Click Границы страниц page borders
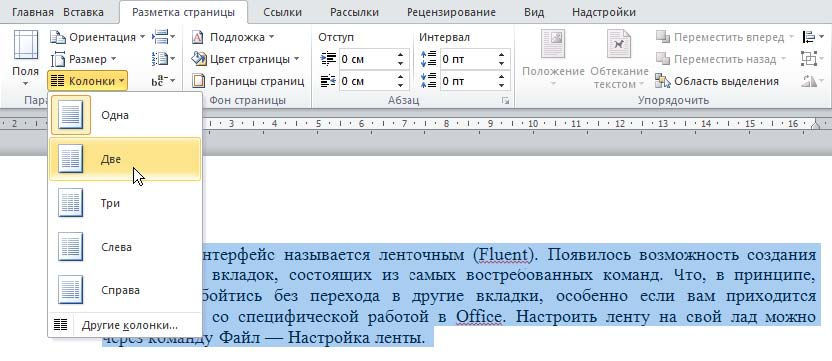The width and height of the screenshot is (832, 361). point(248,81)
